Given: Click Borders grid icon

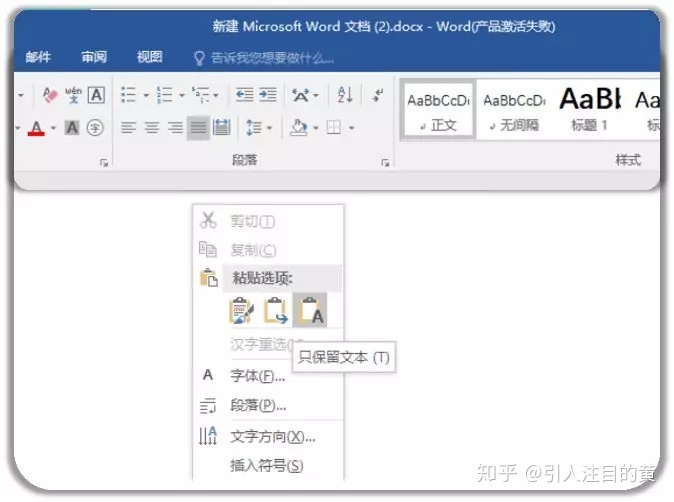Looking at the screenshot, I should pos(334,128).
